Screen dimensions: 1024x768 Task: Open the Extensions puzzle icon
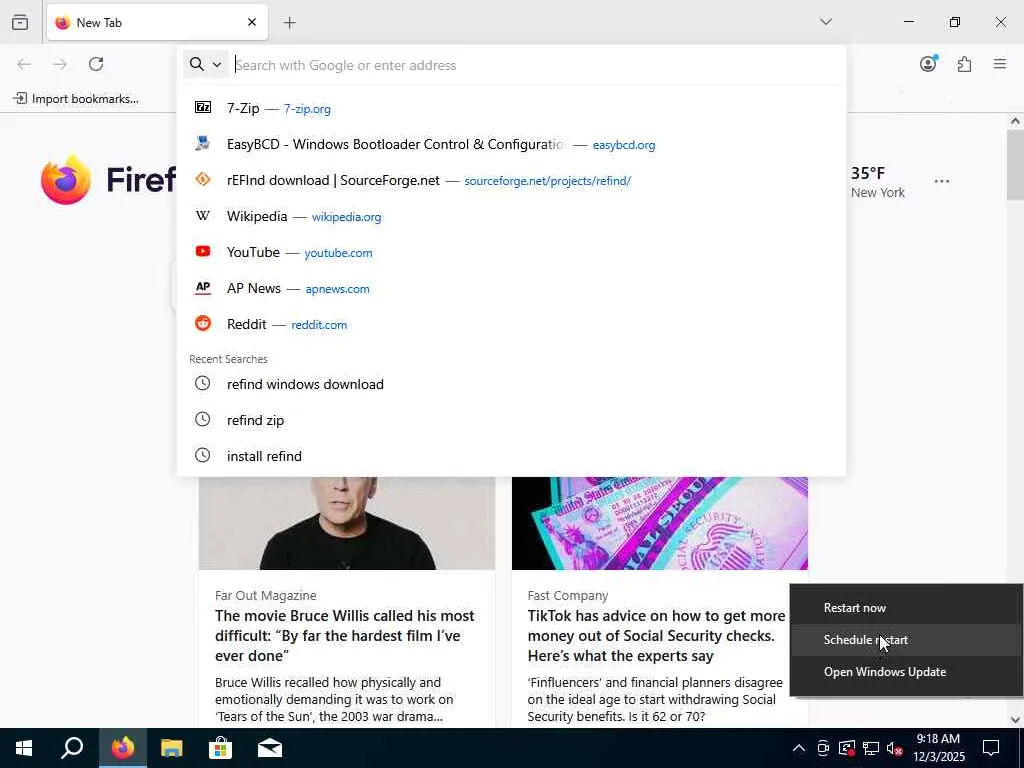click(x=964, y=64)
